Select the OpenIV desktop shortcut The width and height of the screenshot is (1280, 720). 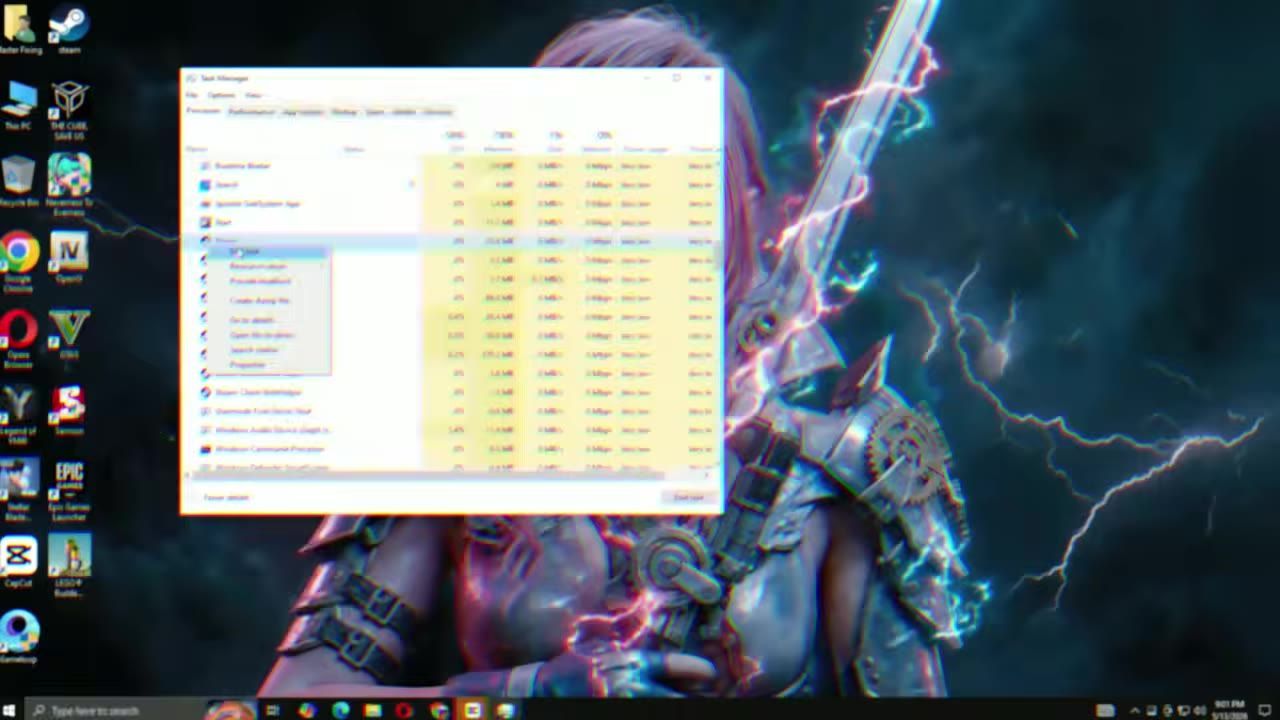(x=69, y=257)
